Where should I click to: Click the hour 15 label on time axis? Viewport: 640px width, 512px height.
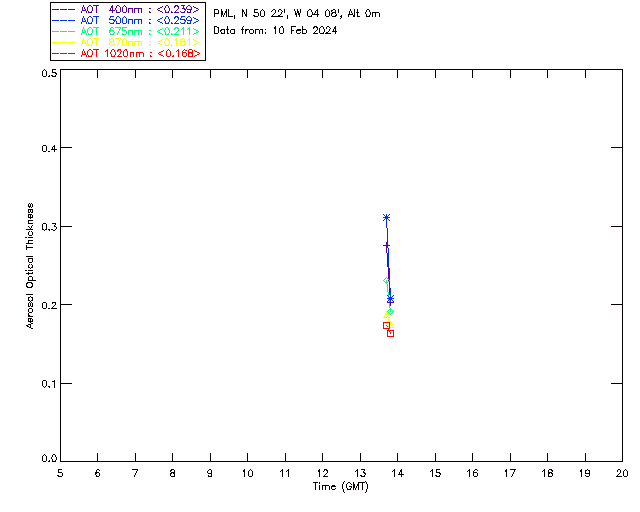[435, 473]
